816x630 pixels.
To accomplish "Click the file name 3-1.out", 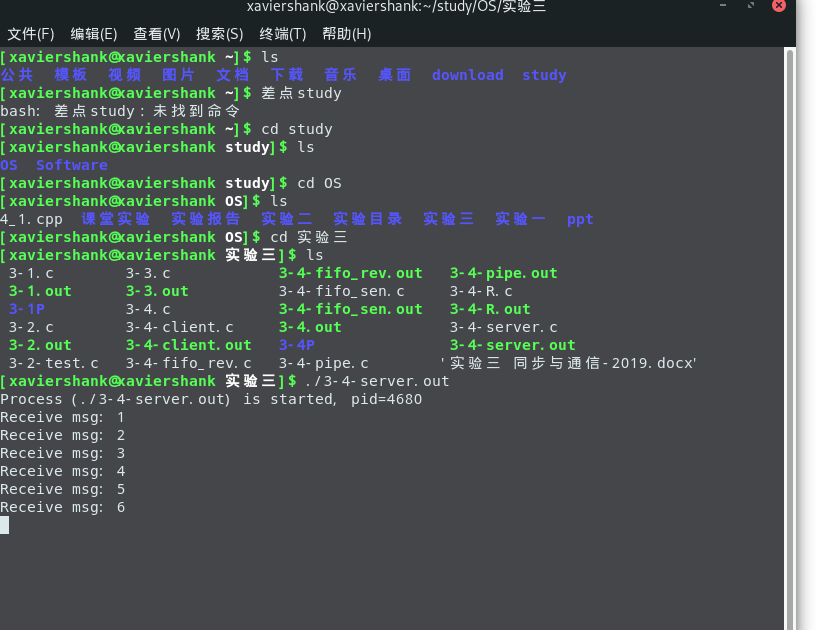I will pos(40,291).
